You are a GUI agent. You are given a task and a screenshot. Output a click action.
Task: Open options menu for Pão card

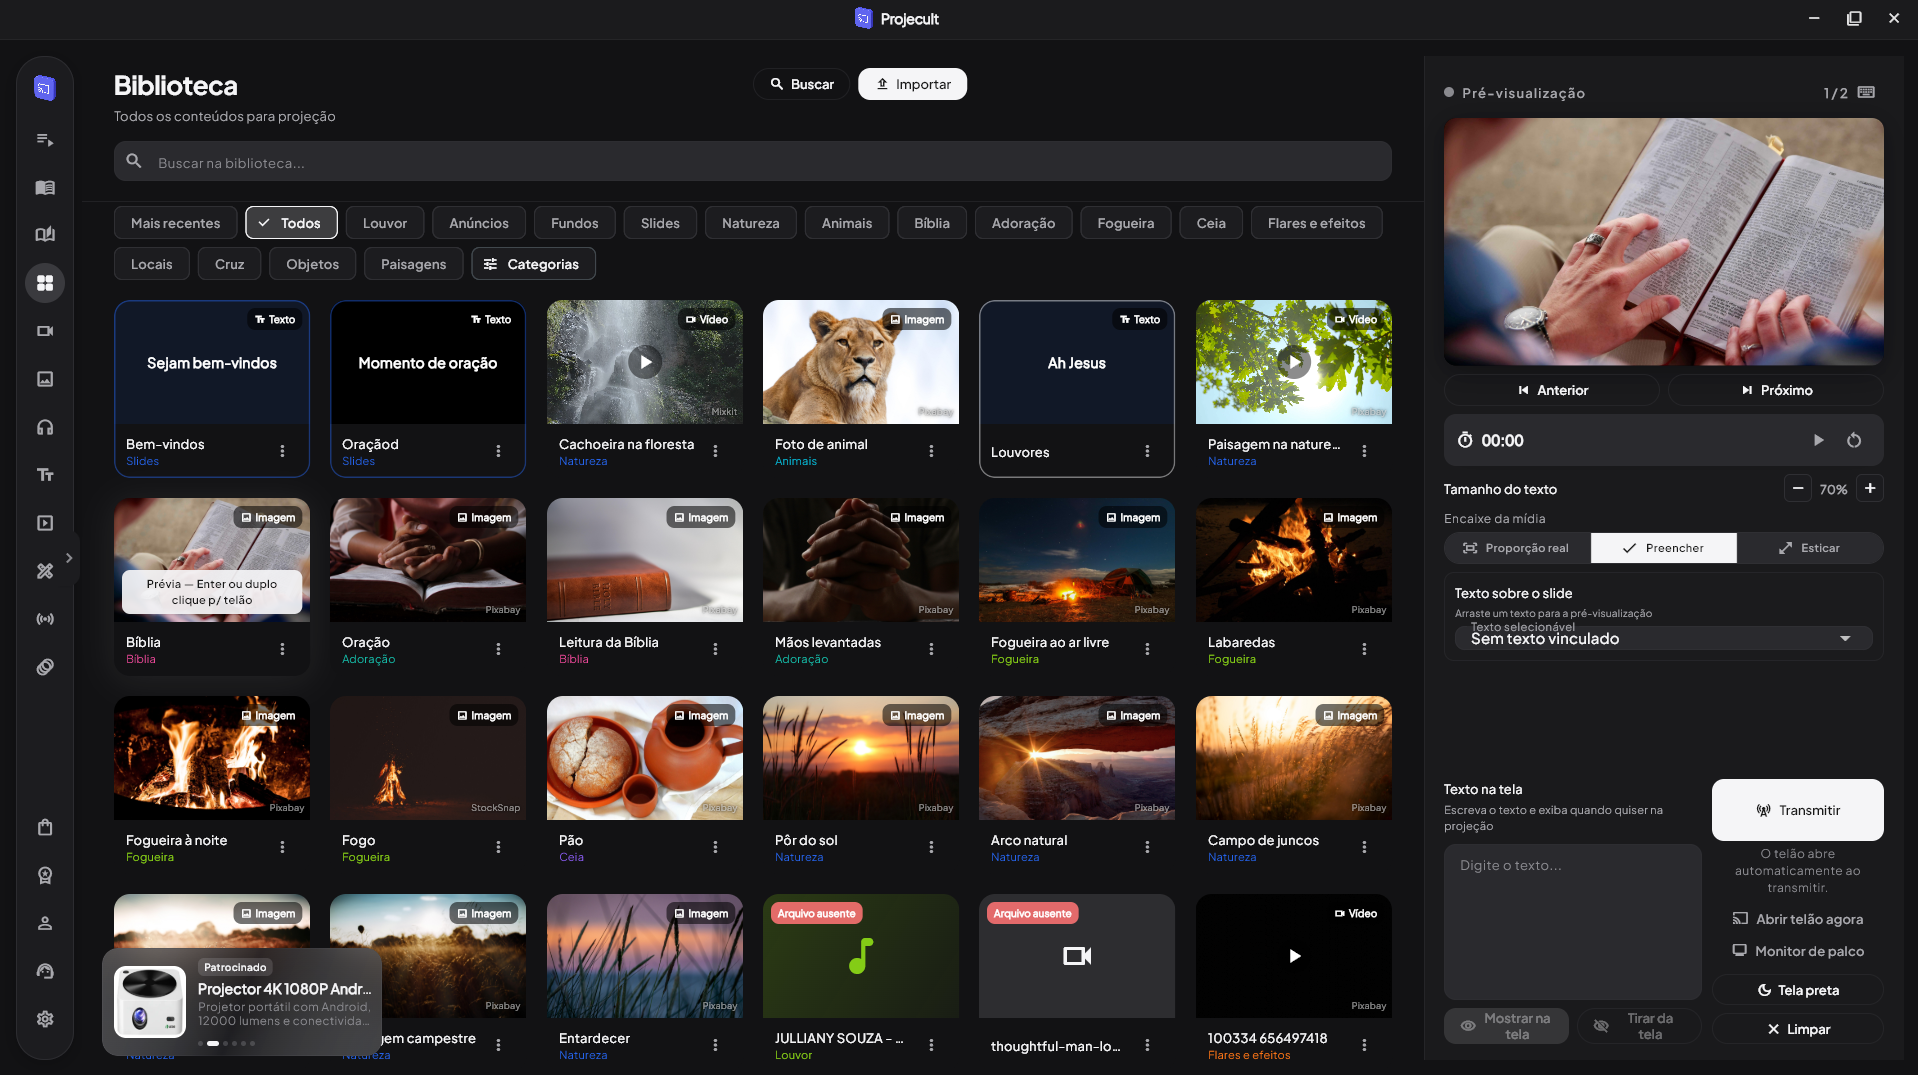click(715, 847)
